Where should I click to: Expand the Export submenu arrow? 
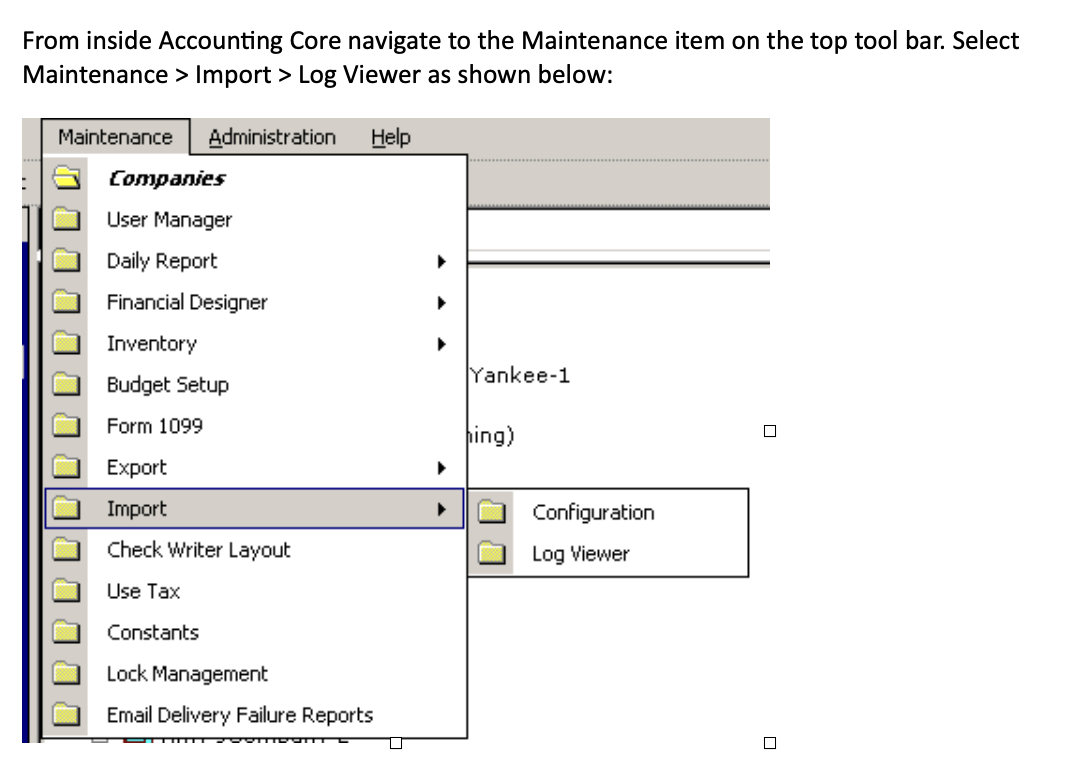(439, 468)
